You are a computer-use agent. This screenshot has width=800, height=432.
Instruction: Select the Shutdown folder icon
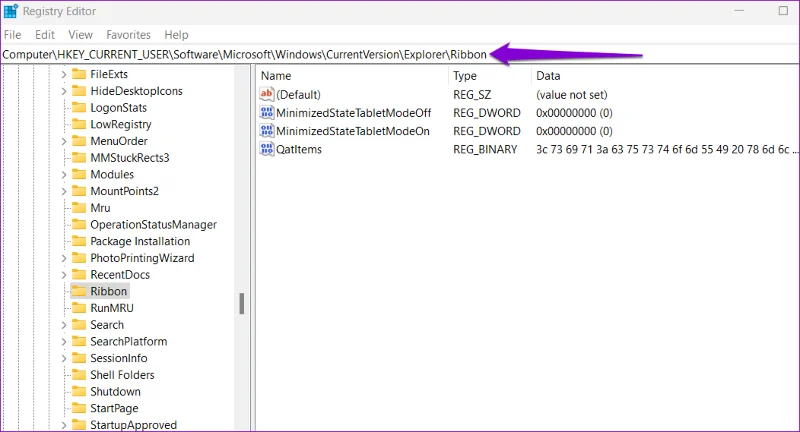(x=79, y=391)
